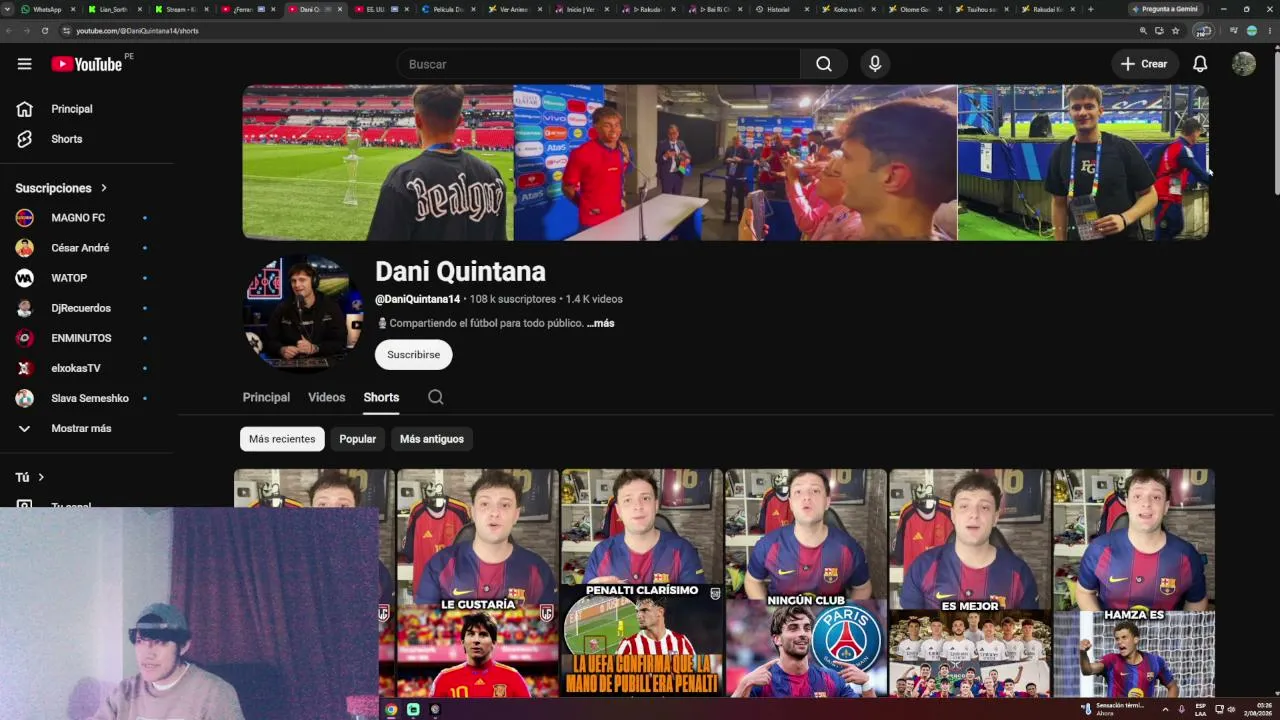This screenshot has width=1280, height=720.
Task: Select the Más recientes filter chip
Action: [282, 439]
